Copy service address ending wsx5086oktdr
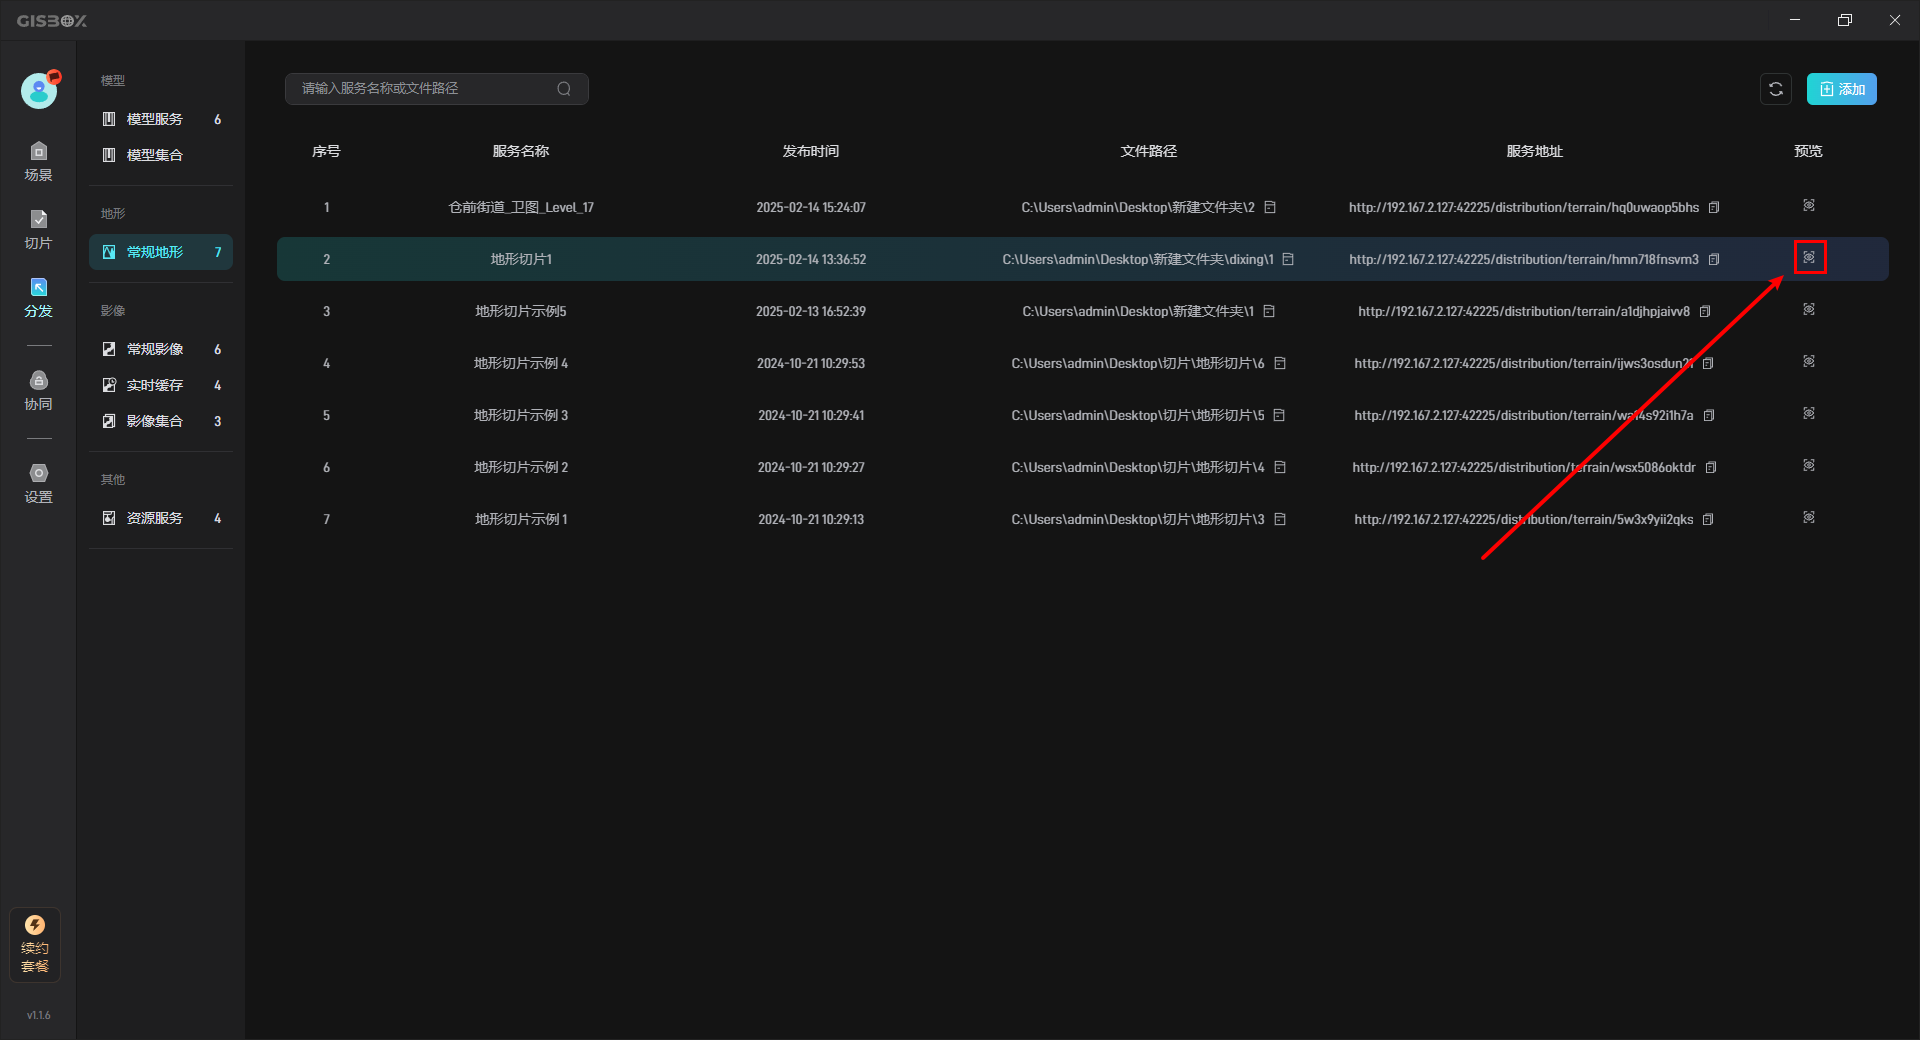Image resolution: width=1920 pixels, height=1040 pixels. point(1711,467)
